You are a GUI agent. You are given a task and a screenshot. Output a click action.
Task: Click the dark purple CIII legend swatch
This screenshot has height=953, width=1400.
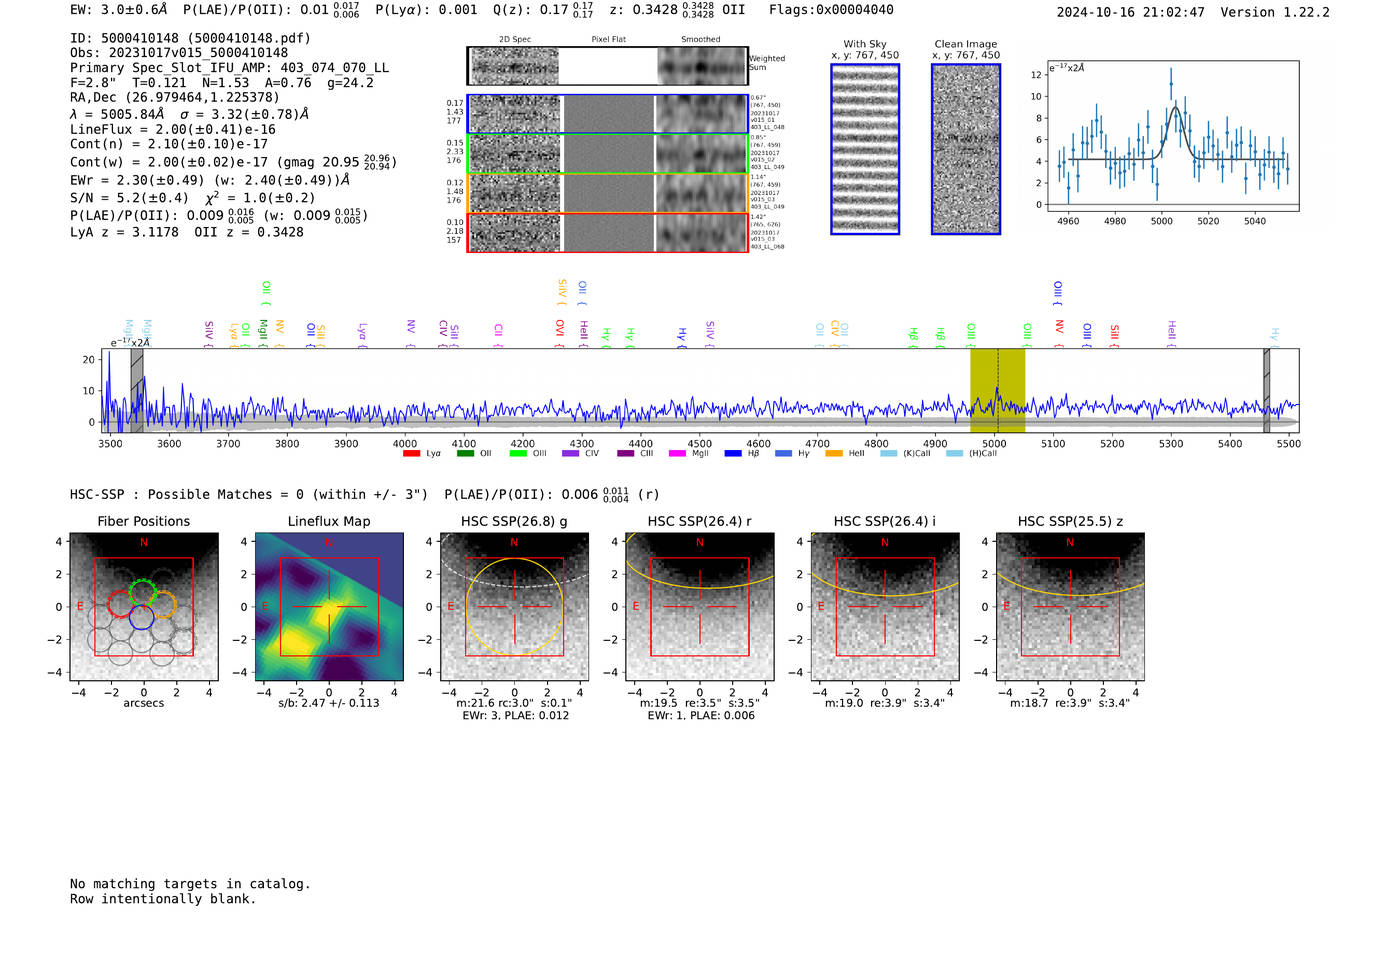626,454
